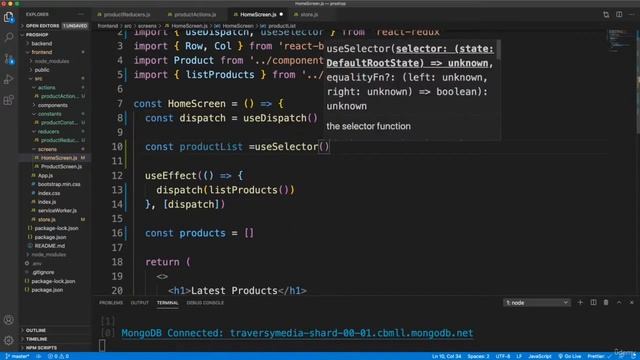Image resolution: width=640 pixels, height=360 pixels.
Task: Collapse the PROSHOP root folder
Action: (37, 35)
